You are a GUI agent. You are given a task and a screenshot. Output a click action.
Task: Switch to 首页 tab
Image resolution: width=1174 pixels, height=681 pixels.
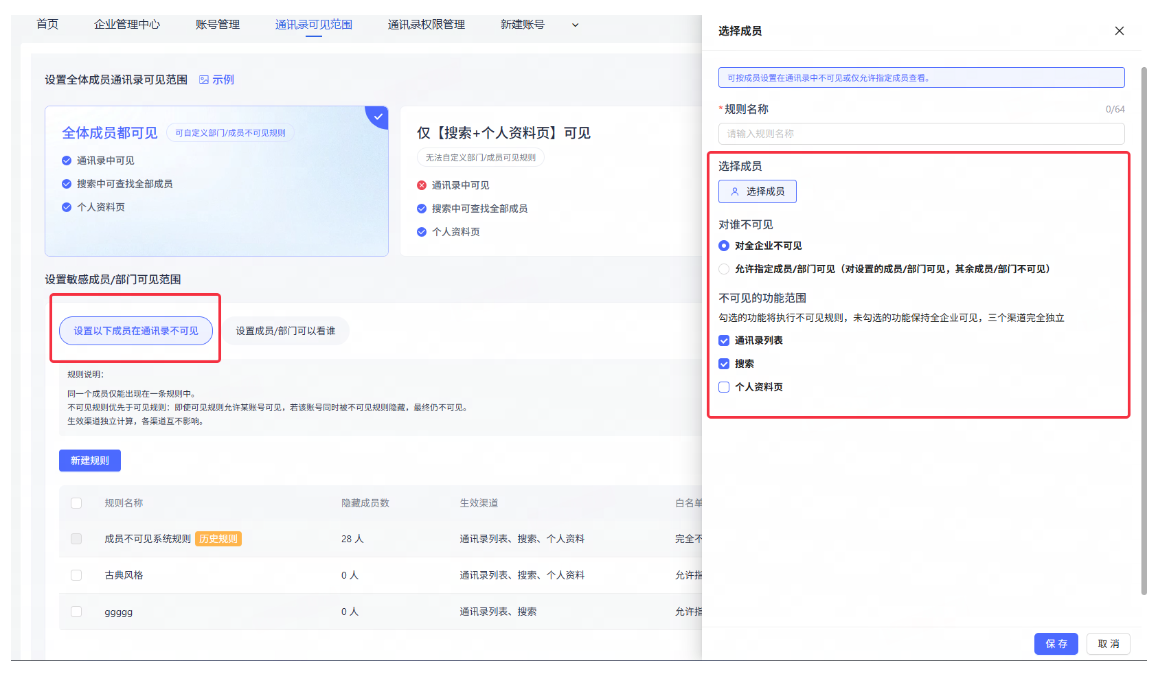coord(47,24)
